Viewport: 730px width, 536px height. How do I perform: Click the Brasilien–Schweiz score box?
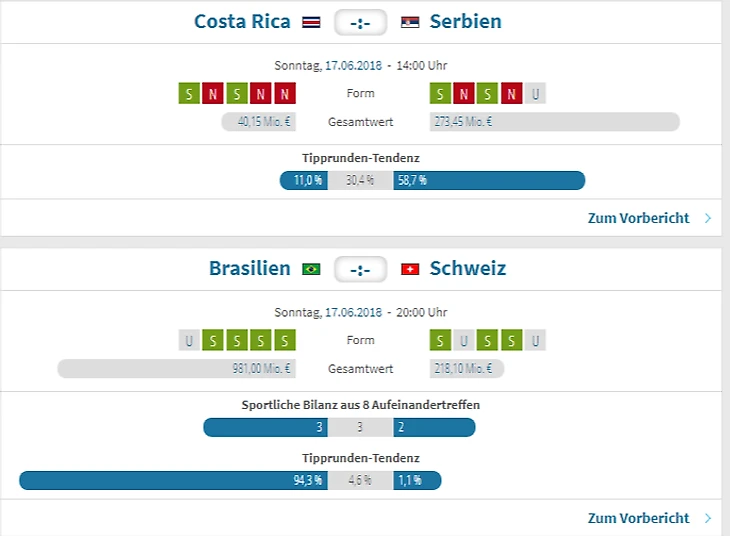coord(360,269)
